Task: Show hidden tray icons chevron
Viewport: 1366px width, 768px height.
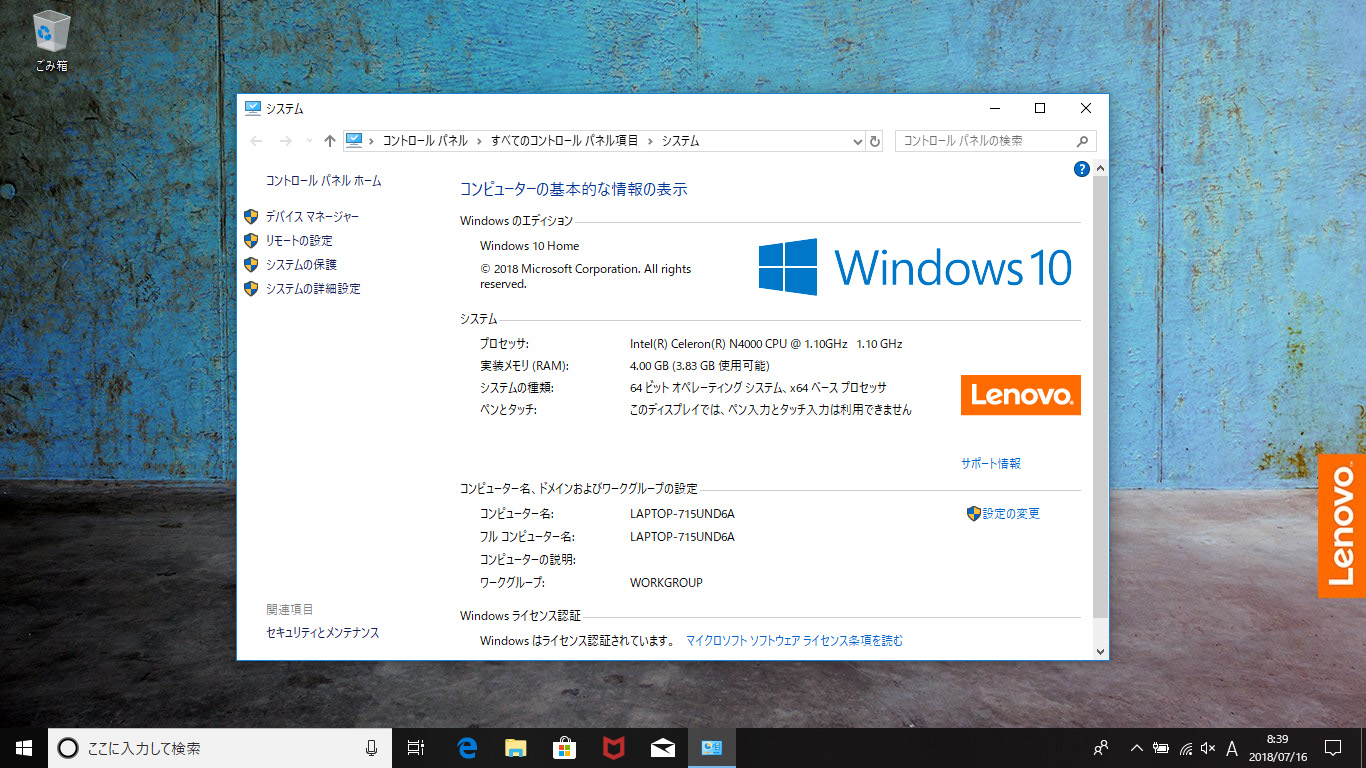Action: 1136,748
